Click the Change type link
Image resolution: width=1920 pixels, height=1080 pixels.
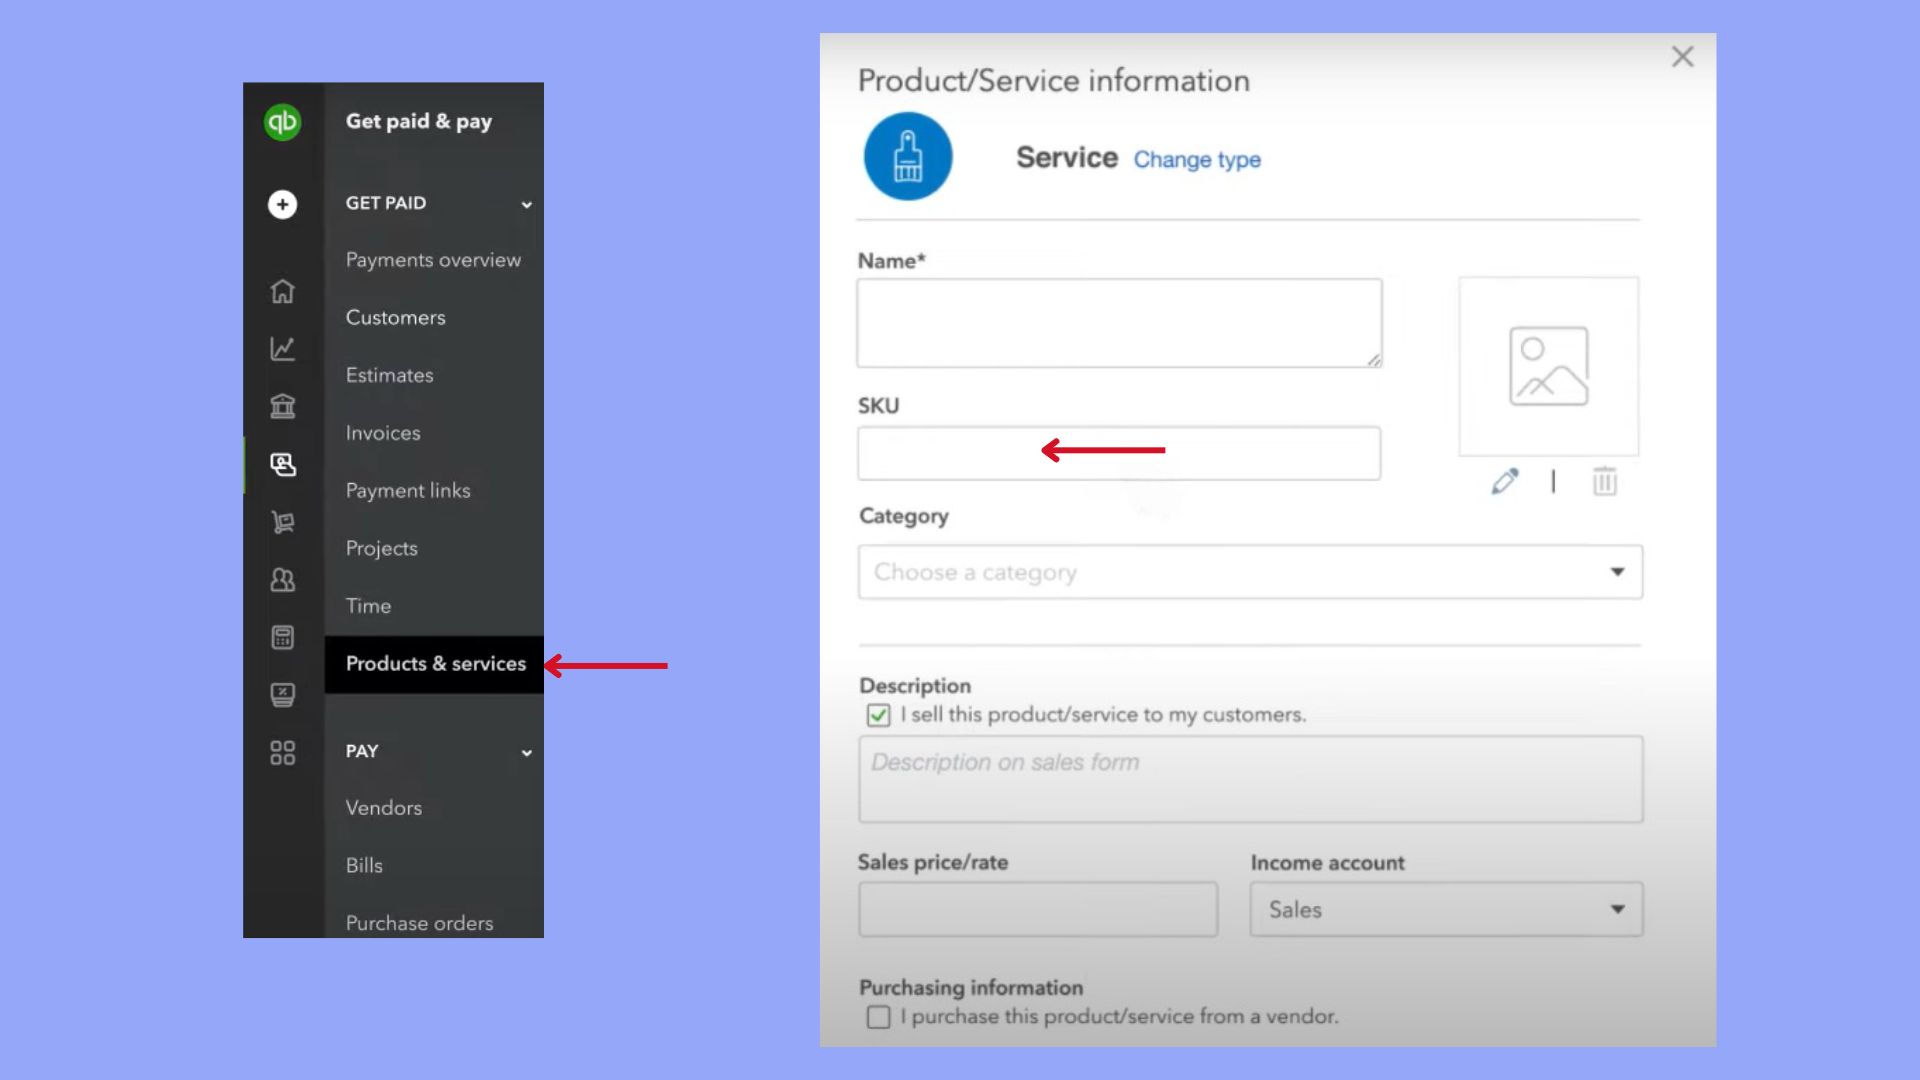[1196, 160]
